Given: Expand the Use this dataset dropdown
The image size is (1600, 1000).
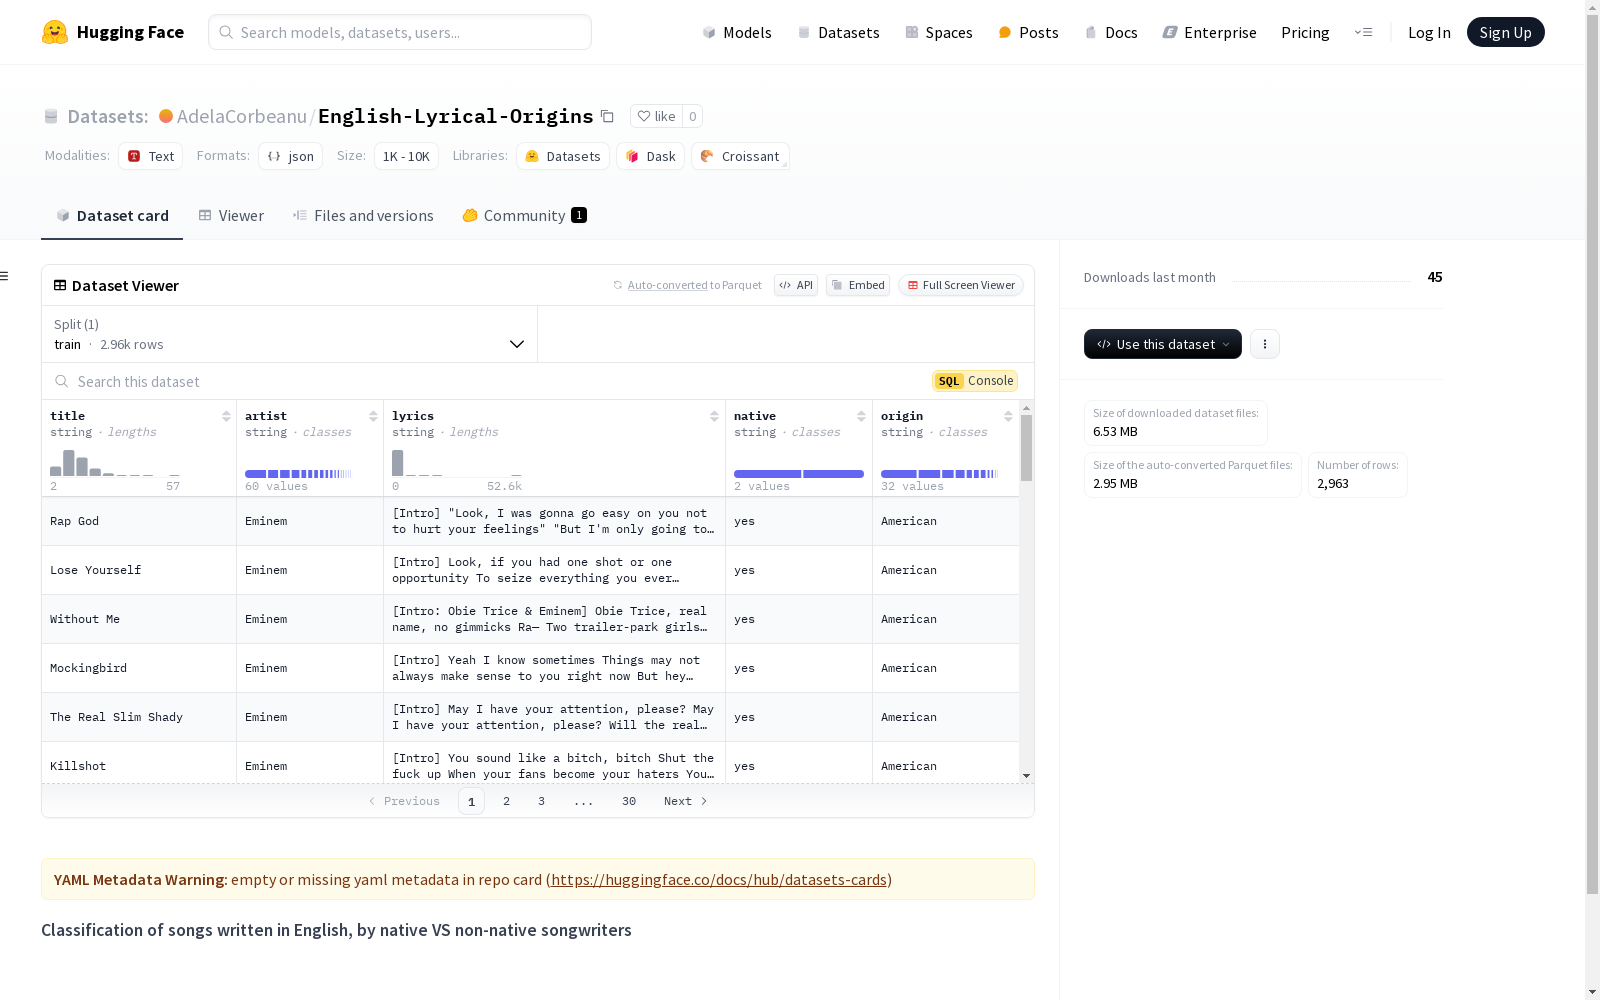Looking at the screenshot, I should pos(1163,344).
